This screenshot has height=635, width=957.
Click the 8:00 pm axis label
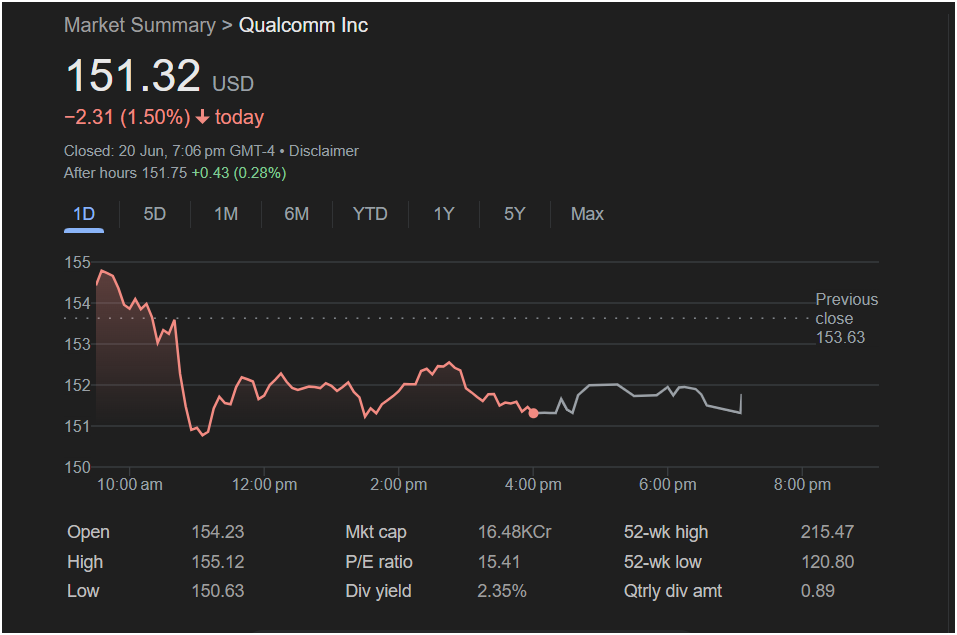(x=802, y=485)
